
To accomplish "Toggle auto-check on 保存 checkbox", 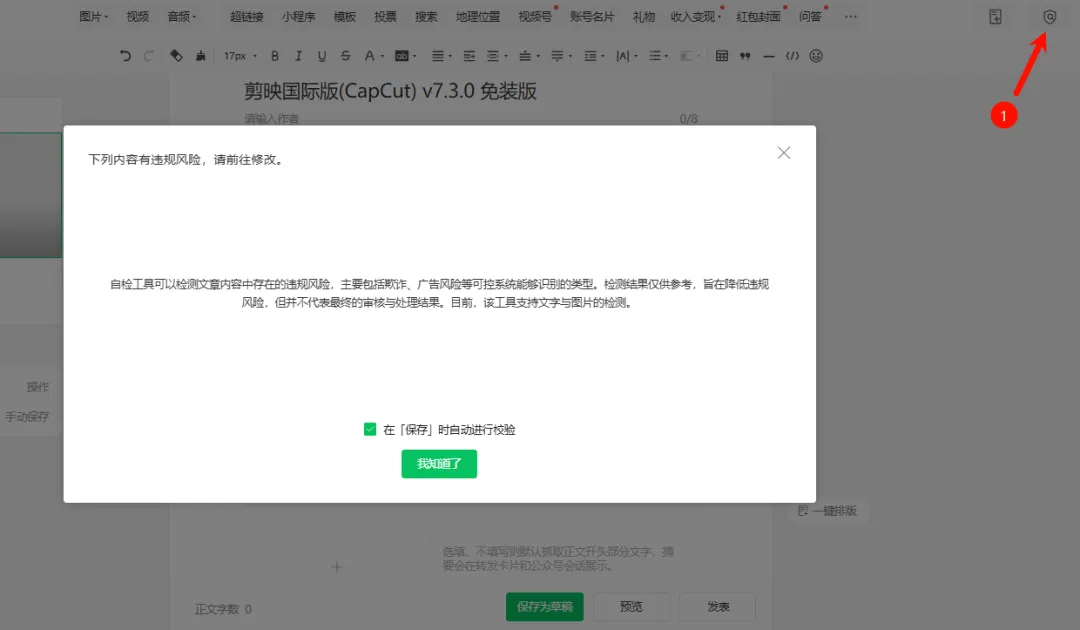I will (x=370, y=429).
